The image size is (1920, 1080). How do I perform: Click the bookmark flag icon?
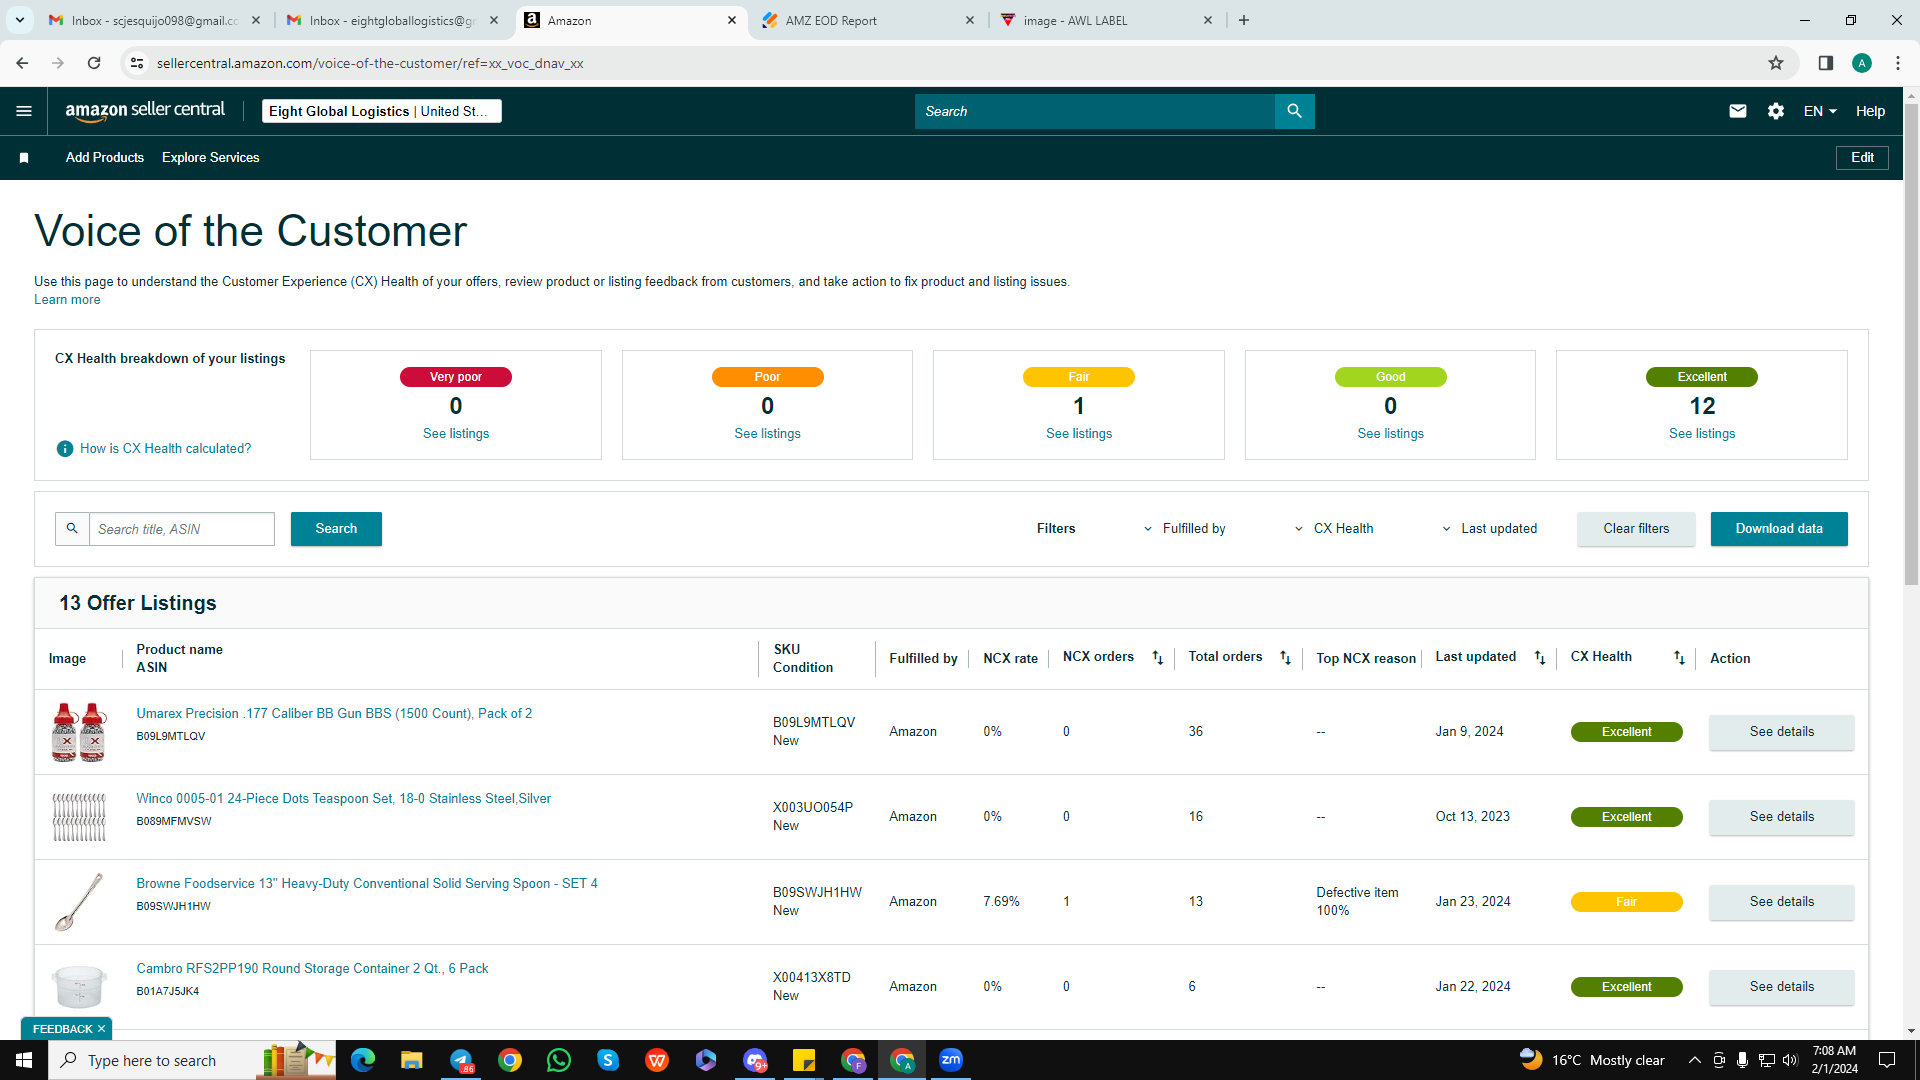pyautogui.click(x=24, y=158)
